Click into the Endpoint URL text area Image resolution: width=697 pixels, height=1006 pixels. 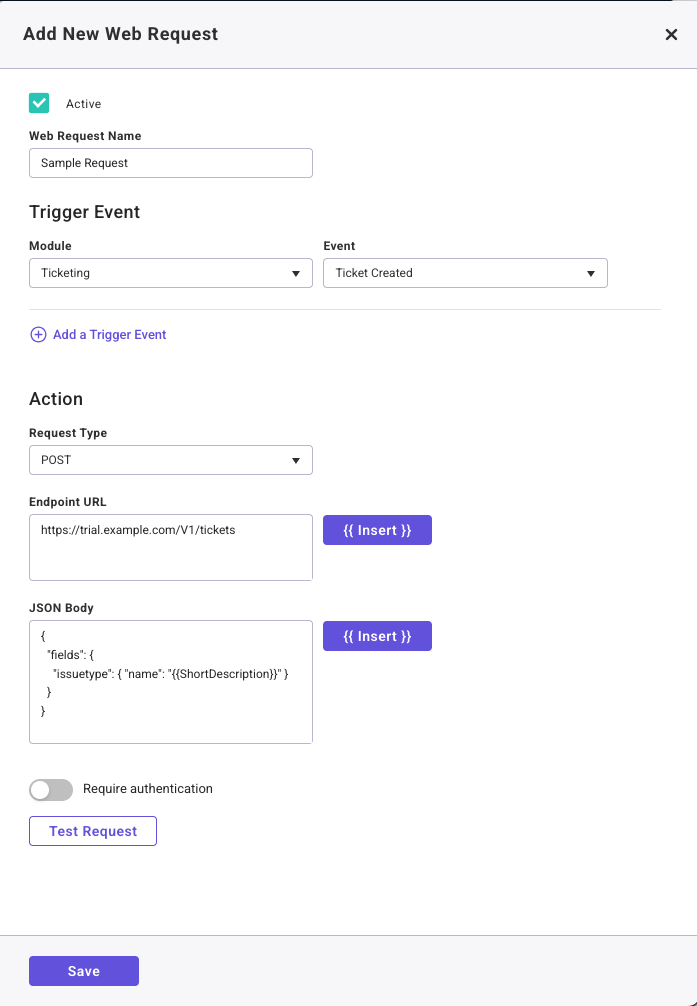170,555
